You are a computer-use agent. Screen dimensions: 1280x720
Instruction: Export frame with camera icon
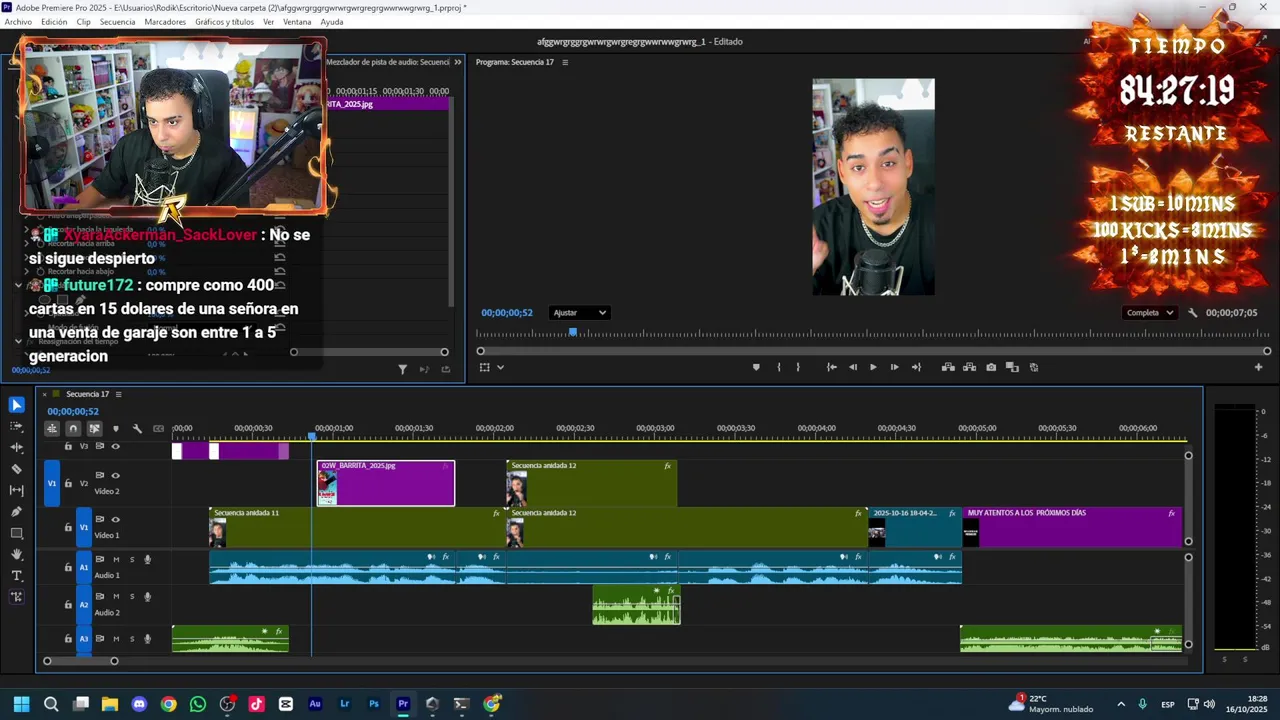tap(991, 367)
